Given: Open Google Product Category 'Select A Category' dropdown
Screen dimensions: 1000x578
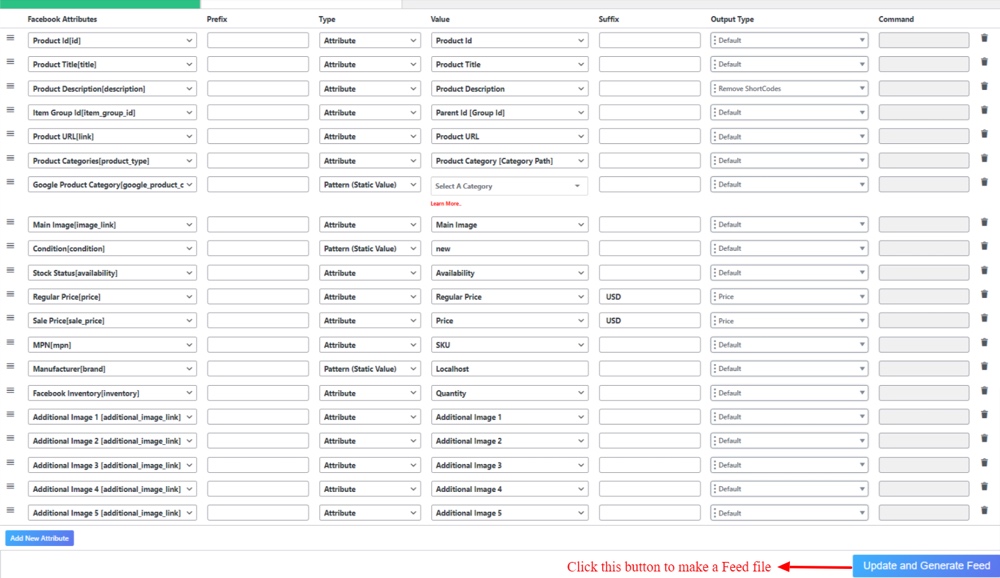Looking at the screenshot, I should pyautogui.click(x=509, y=186).
